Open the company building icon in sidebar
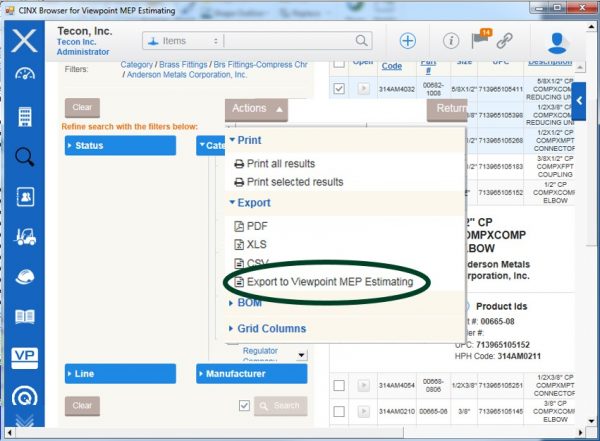The height and width of the screenshot is (441, 600). [x=25, y=117]
